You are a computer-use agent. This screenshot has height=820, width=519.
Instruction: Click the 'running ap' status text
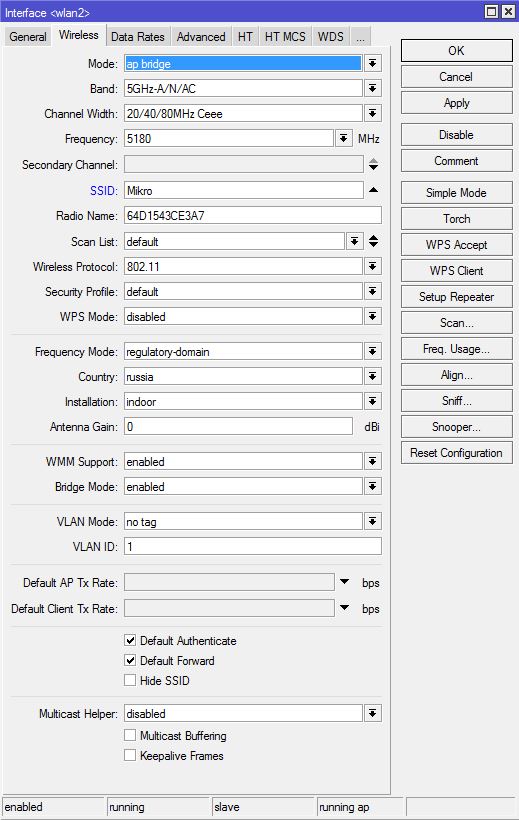point(344,807)
